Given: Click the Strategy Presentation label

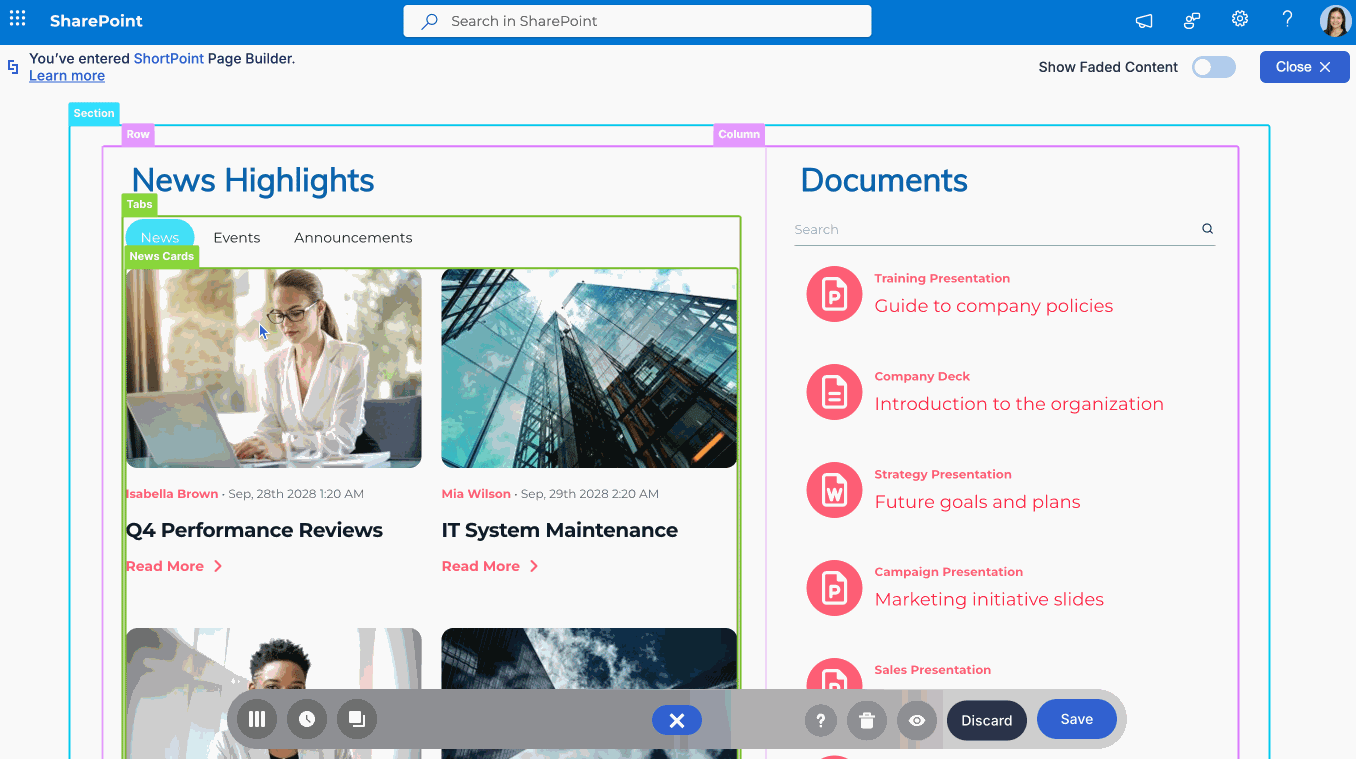Looking at the screenshot, I should (943, 475).
